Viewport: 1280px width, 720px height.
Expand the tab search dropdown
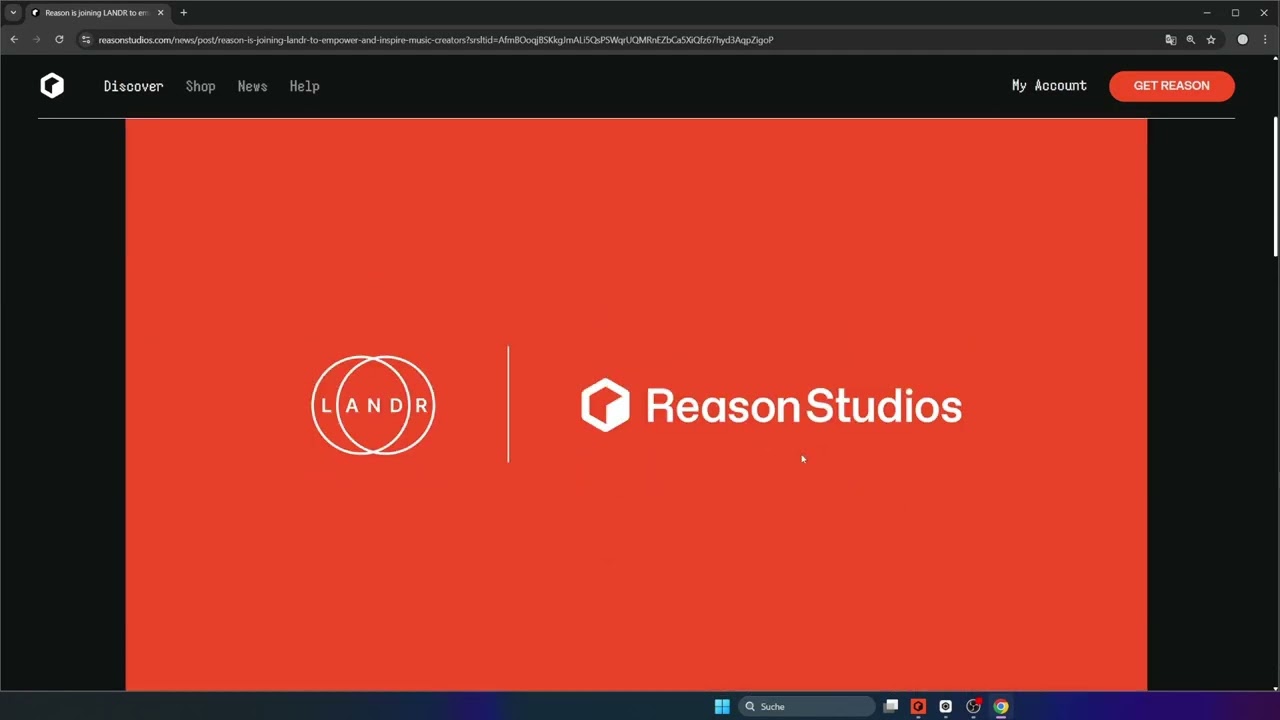pyautogui.click(x=13, y=13)
